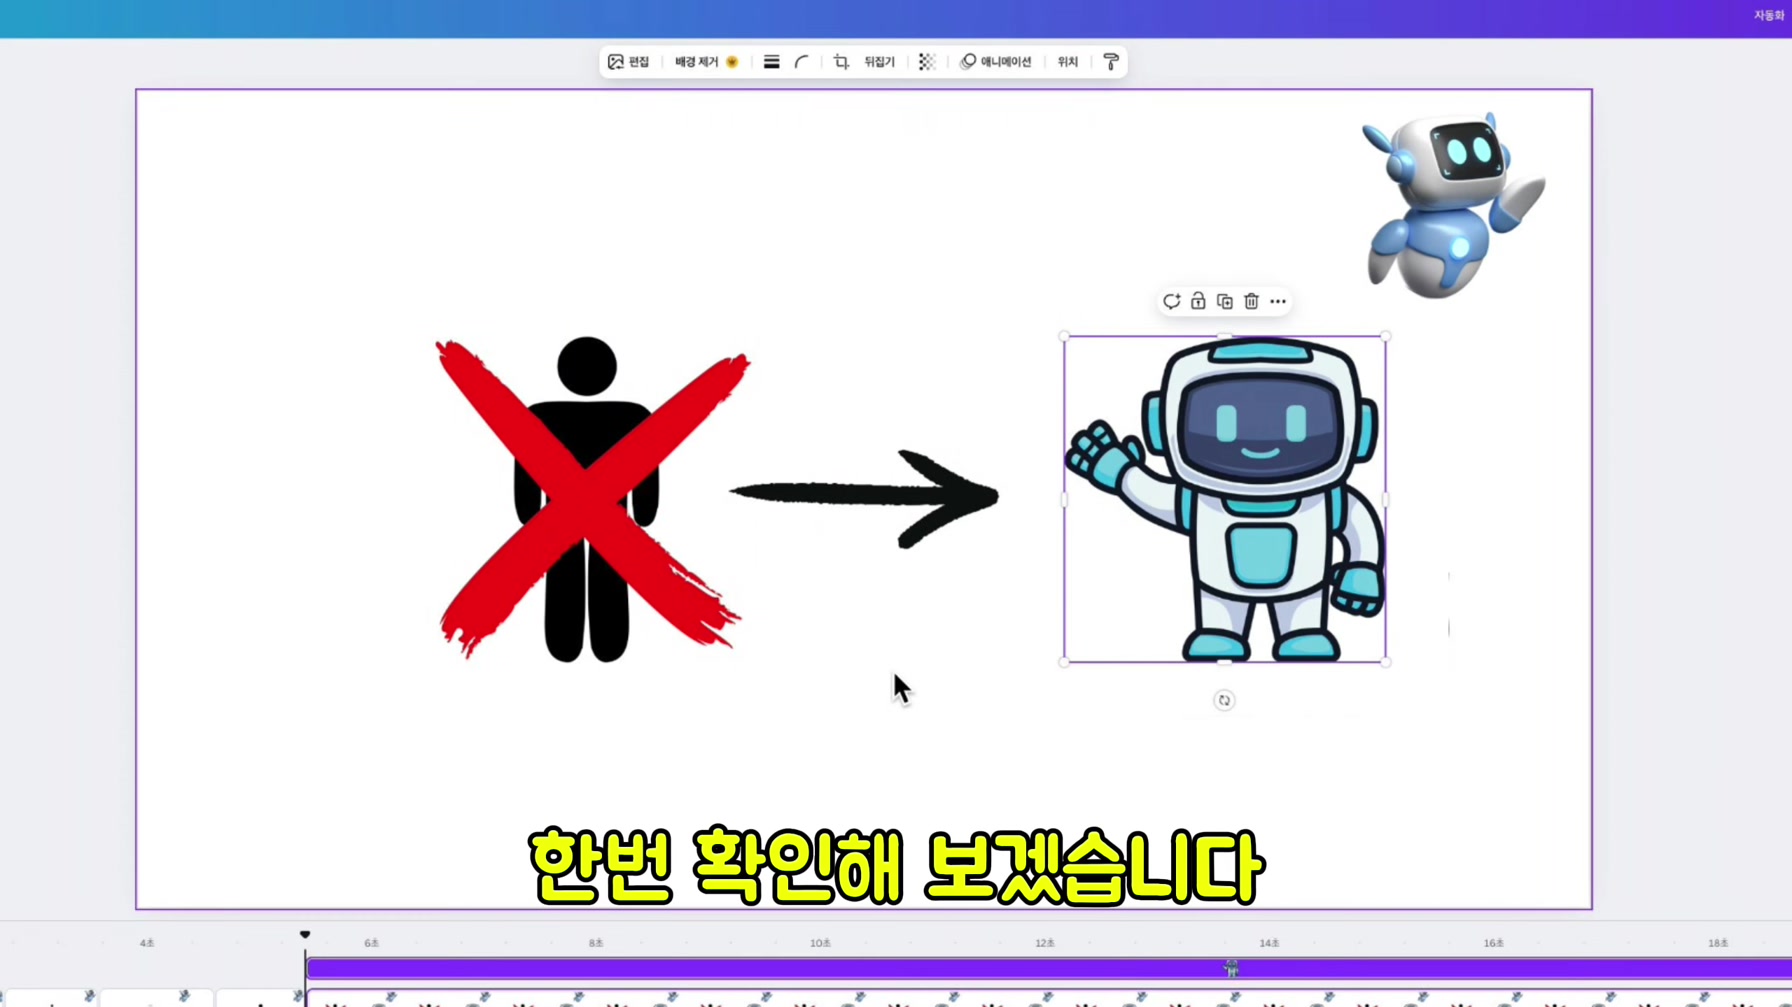Image resolution: width=1792 pixels, height=1007 pixels.
Task: Lock the selected robot image
Action: coord(1198,301)
